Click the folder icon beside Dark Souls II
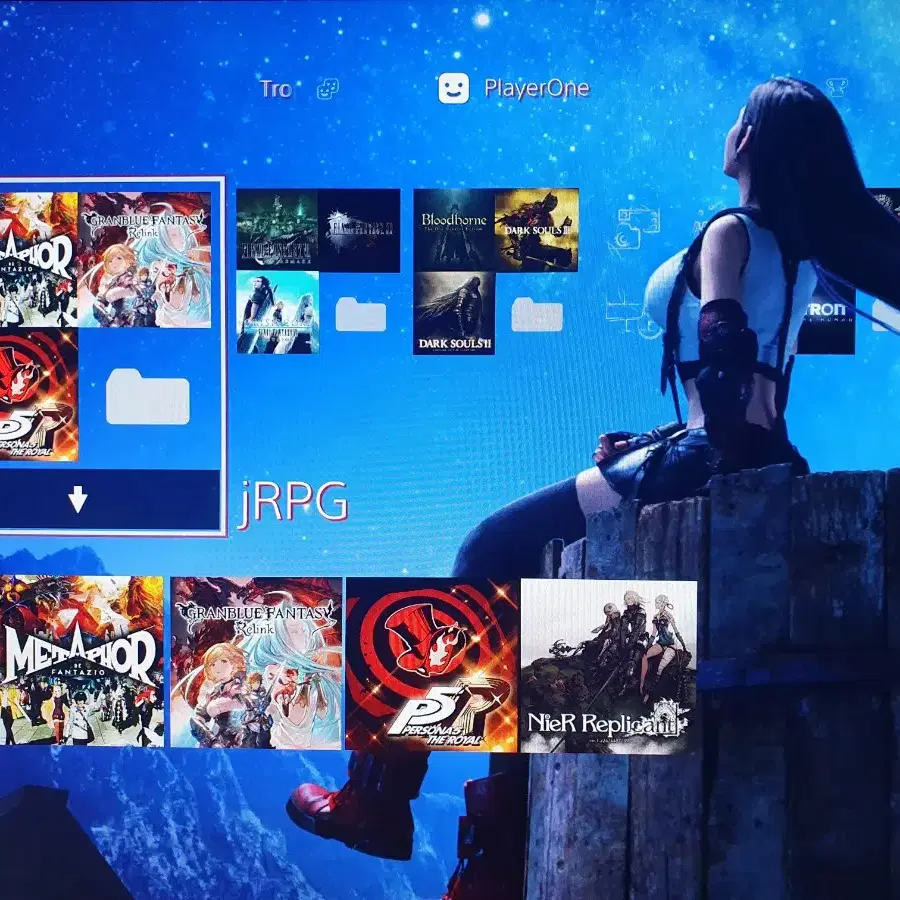900x900 pixels. point(537,314)
